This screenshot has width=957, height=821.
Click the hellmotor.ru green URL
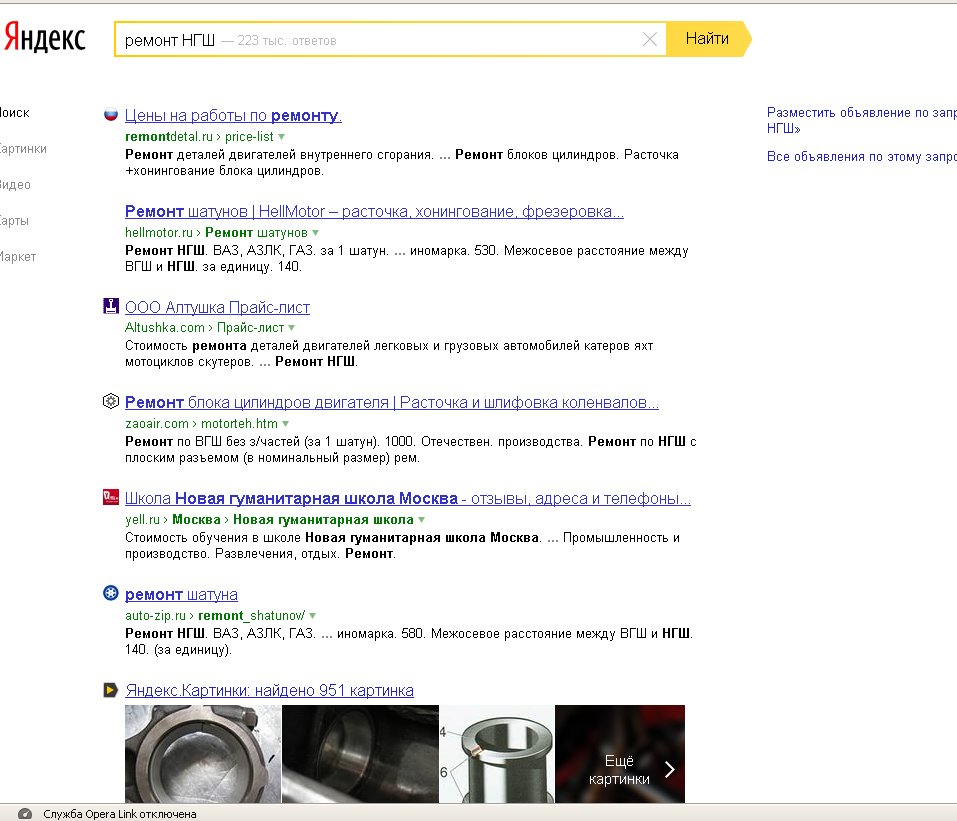159,233
